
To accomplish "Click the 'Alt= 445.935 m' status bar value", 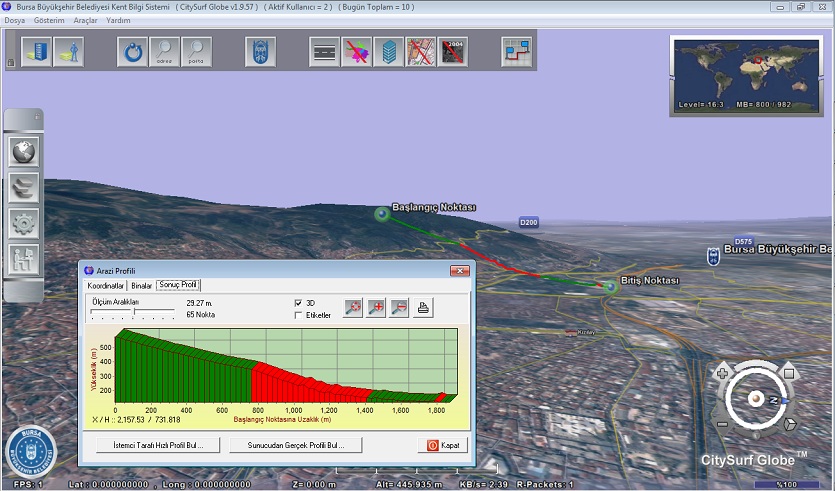I will pyautogui.click(x=409, y=485).
